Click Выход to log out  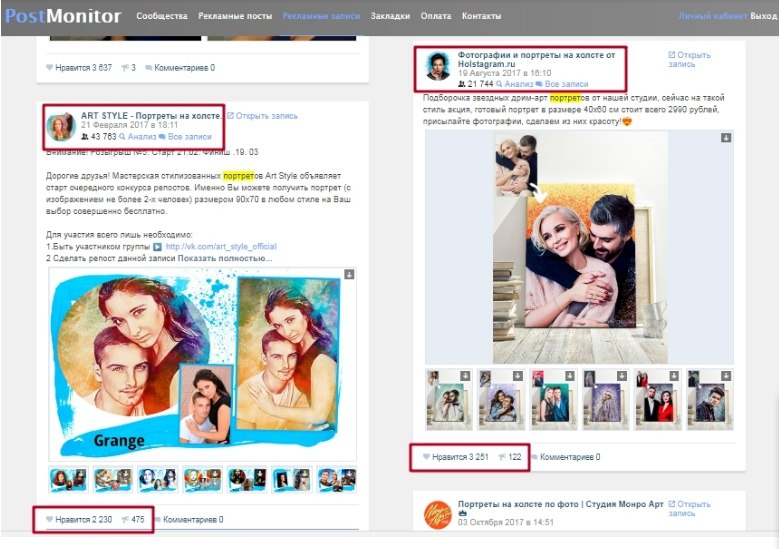point(764,16)
